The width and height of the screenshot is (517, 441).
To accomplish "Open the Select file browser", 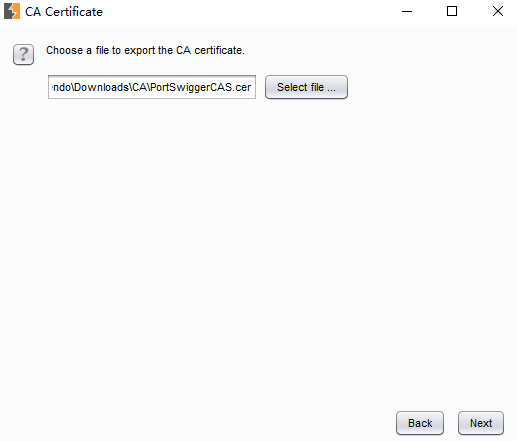I will pyautogui.click(x=306, y=87).
